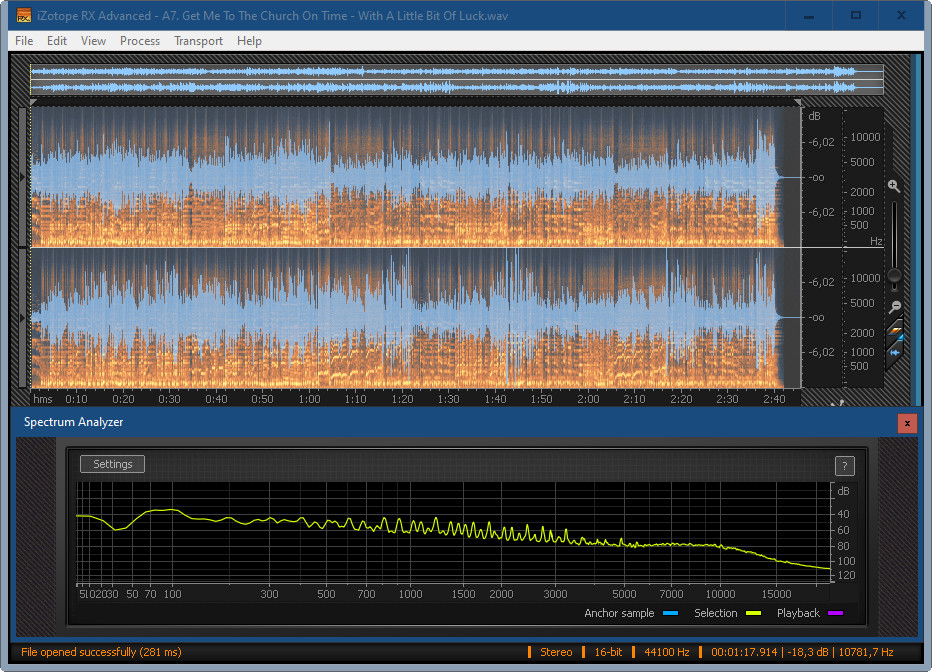Click the 'dB' amplitude ruler label
Screen dimensions: 932x672
[x=814, y=116]
